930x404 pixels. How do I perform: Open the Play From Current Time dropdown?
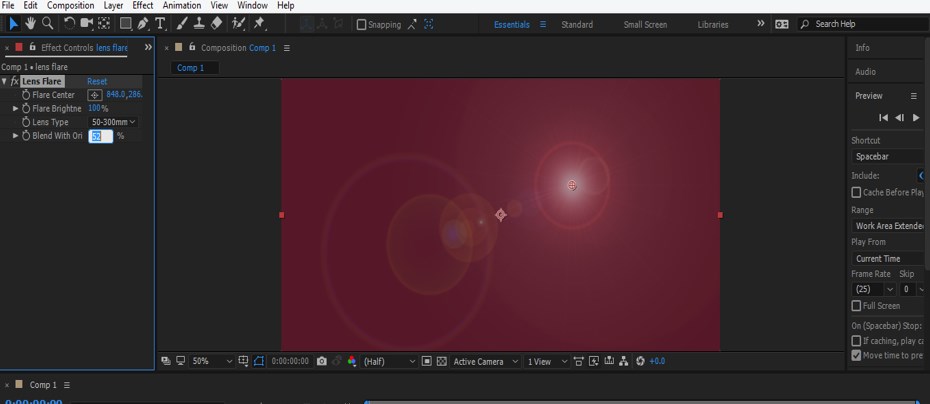point(888,259)
